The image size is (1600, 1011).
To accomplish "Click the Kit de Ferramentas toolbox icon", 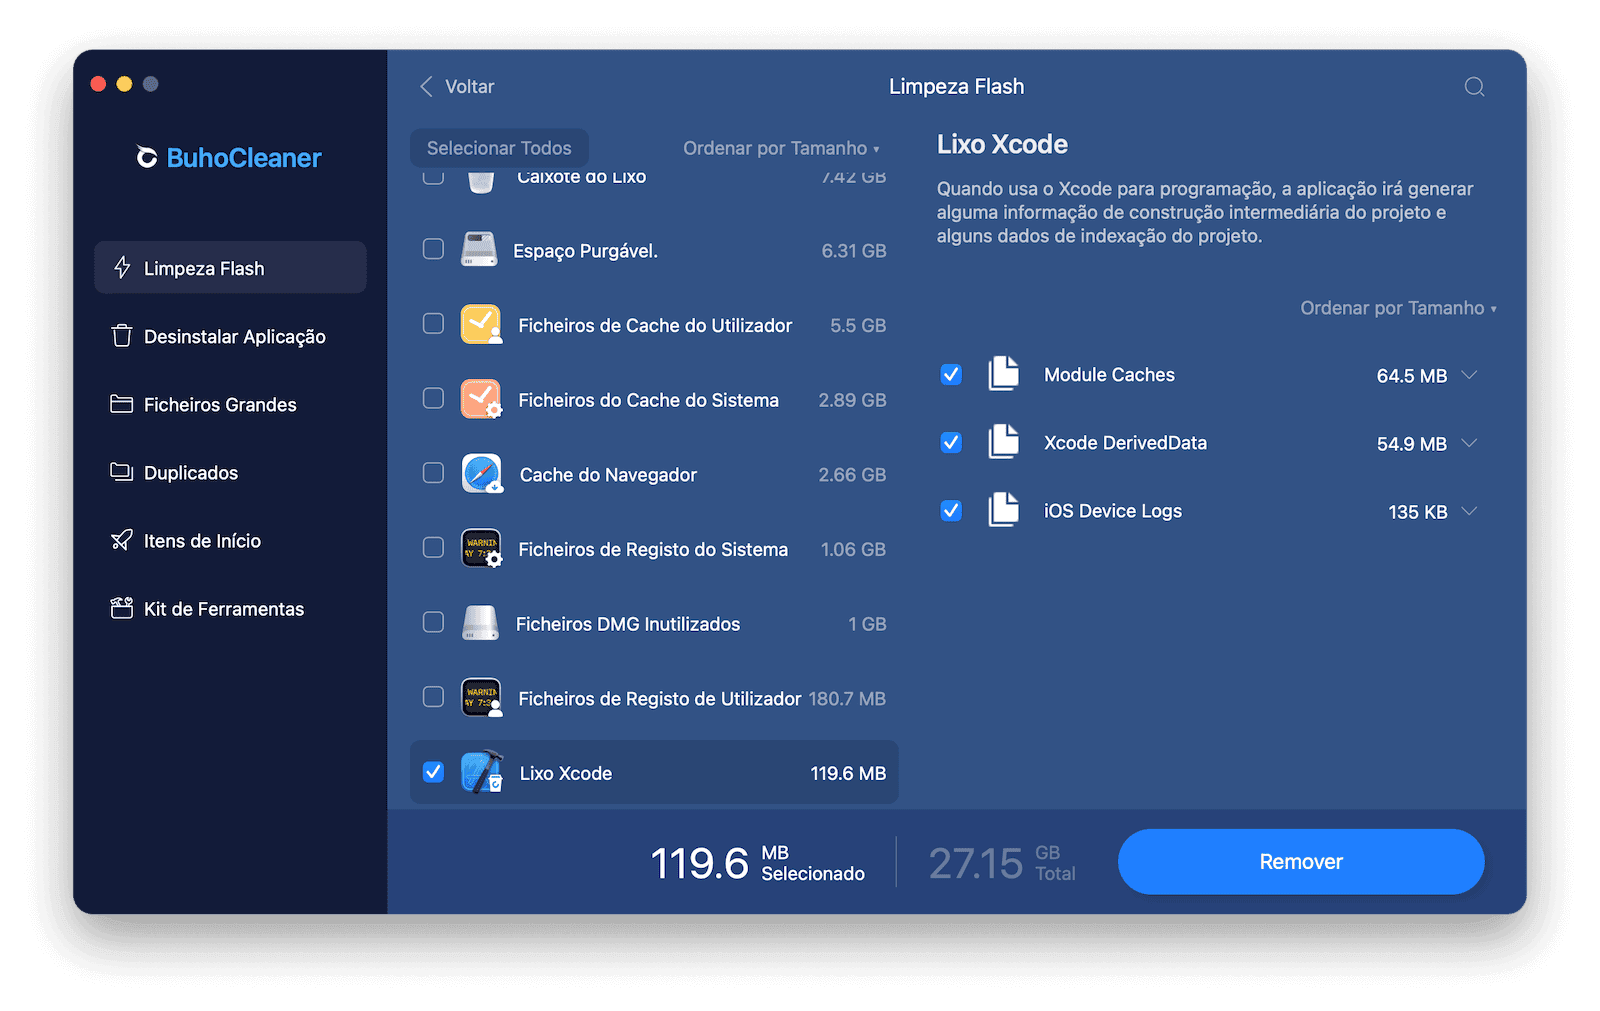I will [x=122, y=608].
